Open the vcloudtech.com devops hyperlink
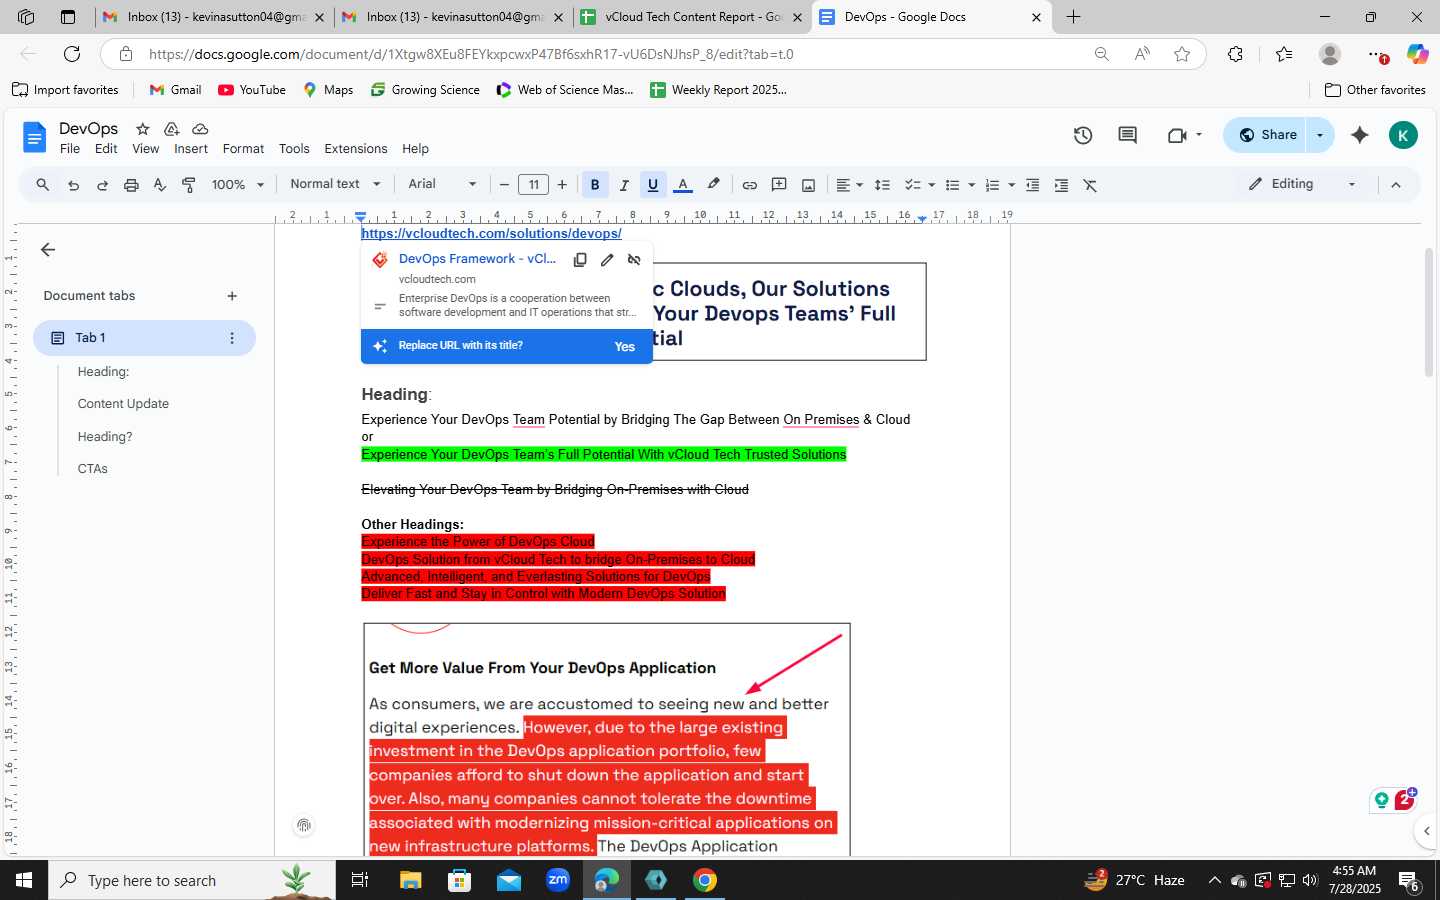Screen dimensions: 1440x900 click(x=491, y=233)
